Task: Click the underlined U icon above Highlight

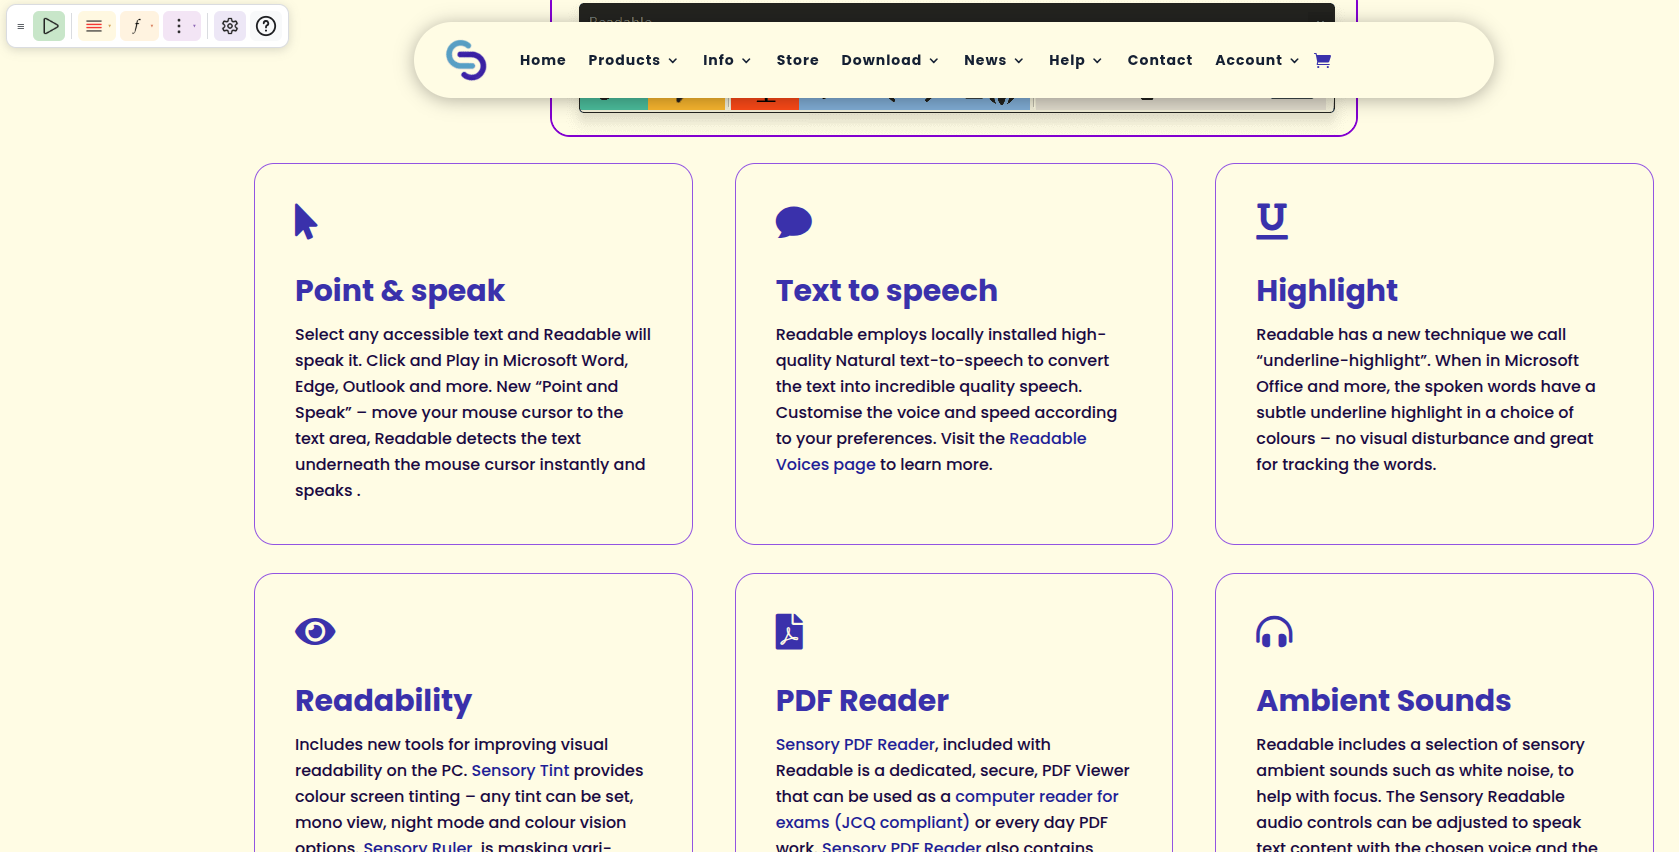Action: click(x=1272, y=221)
